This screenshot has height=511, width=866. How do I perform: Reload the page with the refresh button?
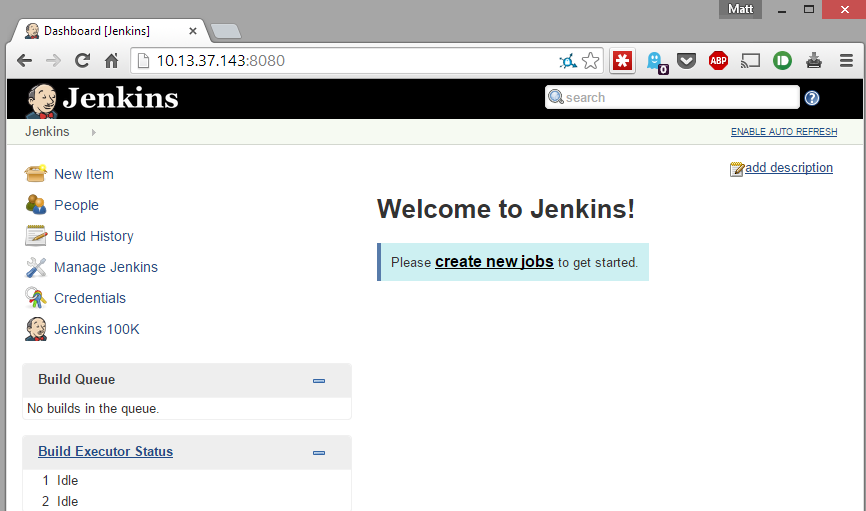[x=83, y=60]
